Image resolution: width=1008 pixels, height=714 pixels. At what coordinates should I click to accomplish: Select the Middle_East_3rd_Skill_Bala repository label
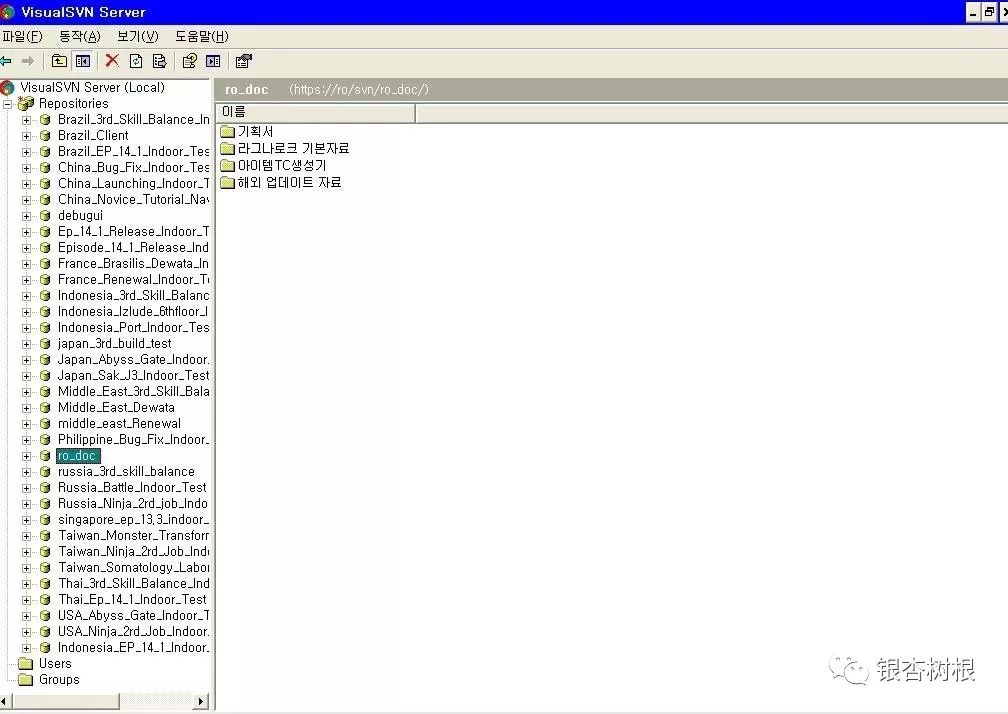coord(134,392)
